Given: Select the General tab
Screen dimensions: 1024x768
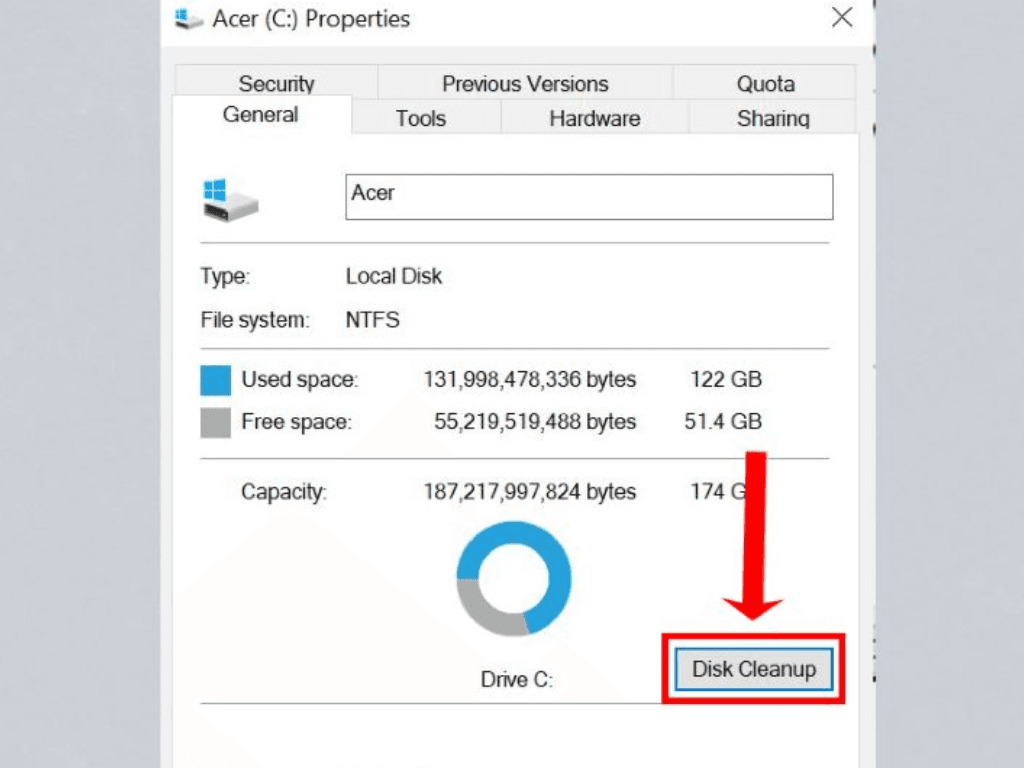Looking at the screenshot, I should tap(260, 115).
